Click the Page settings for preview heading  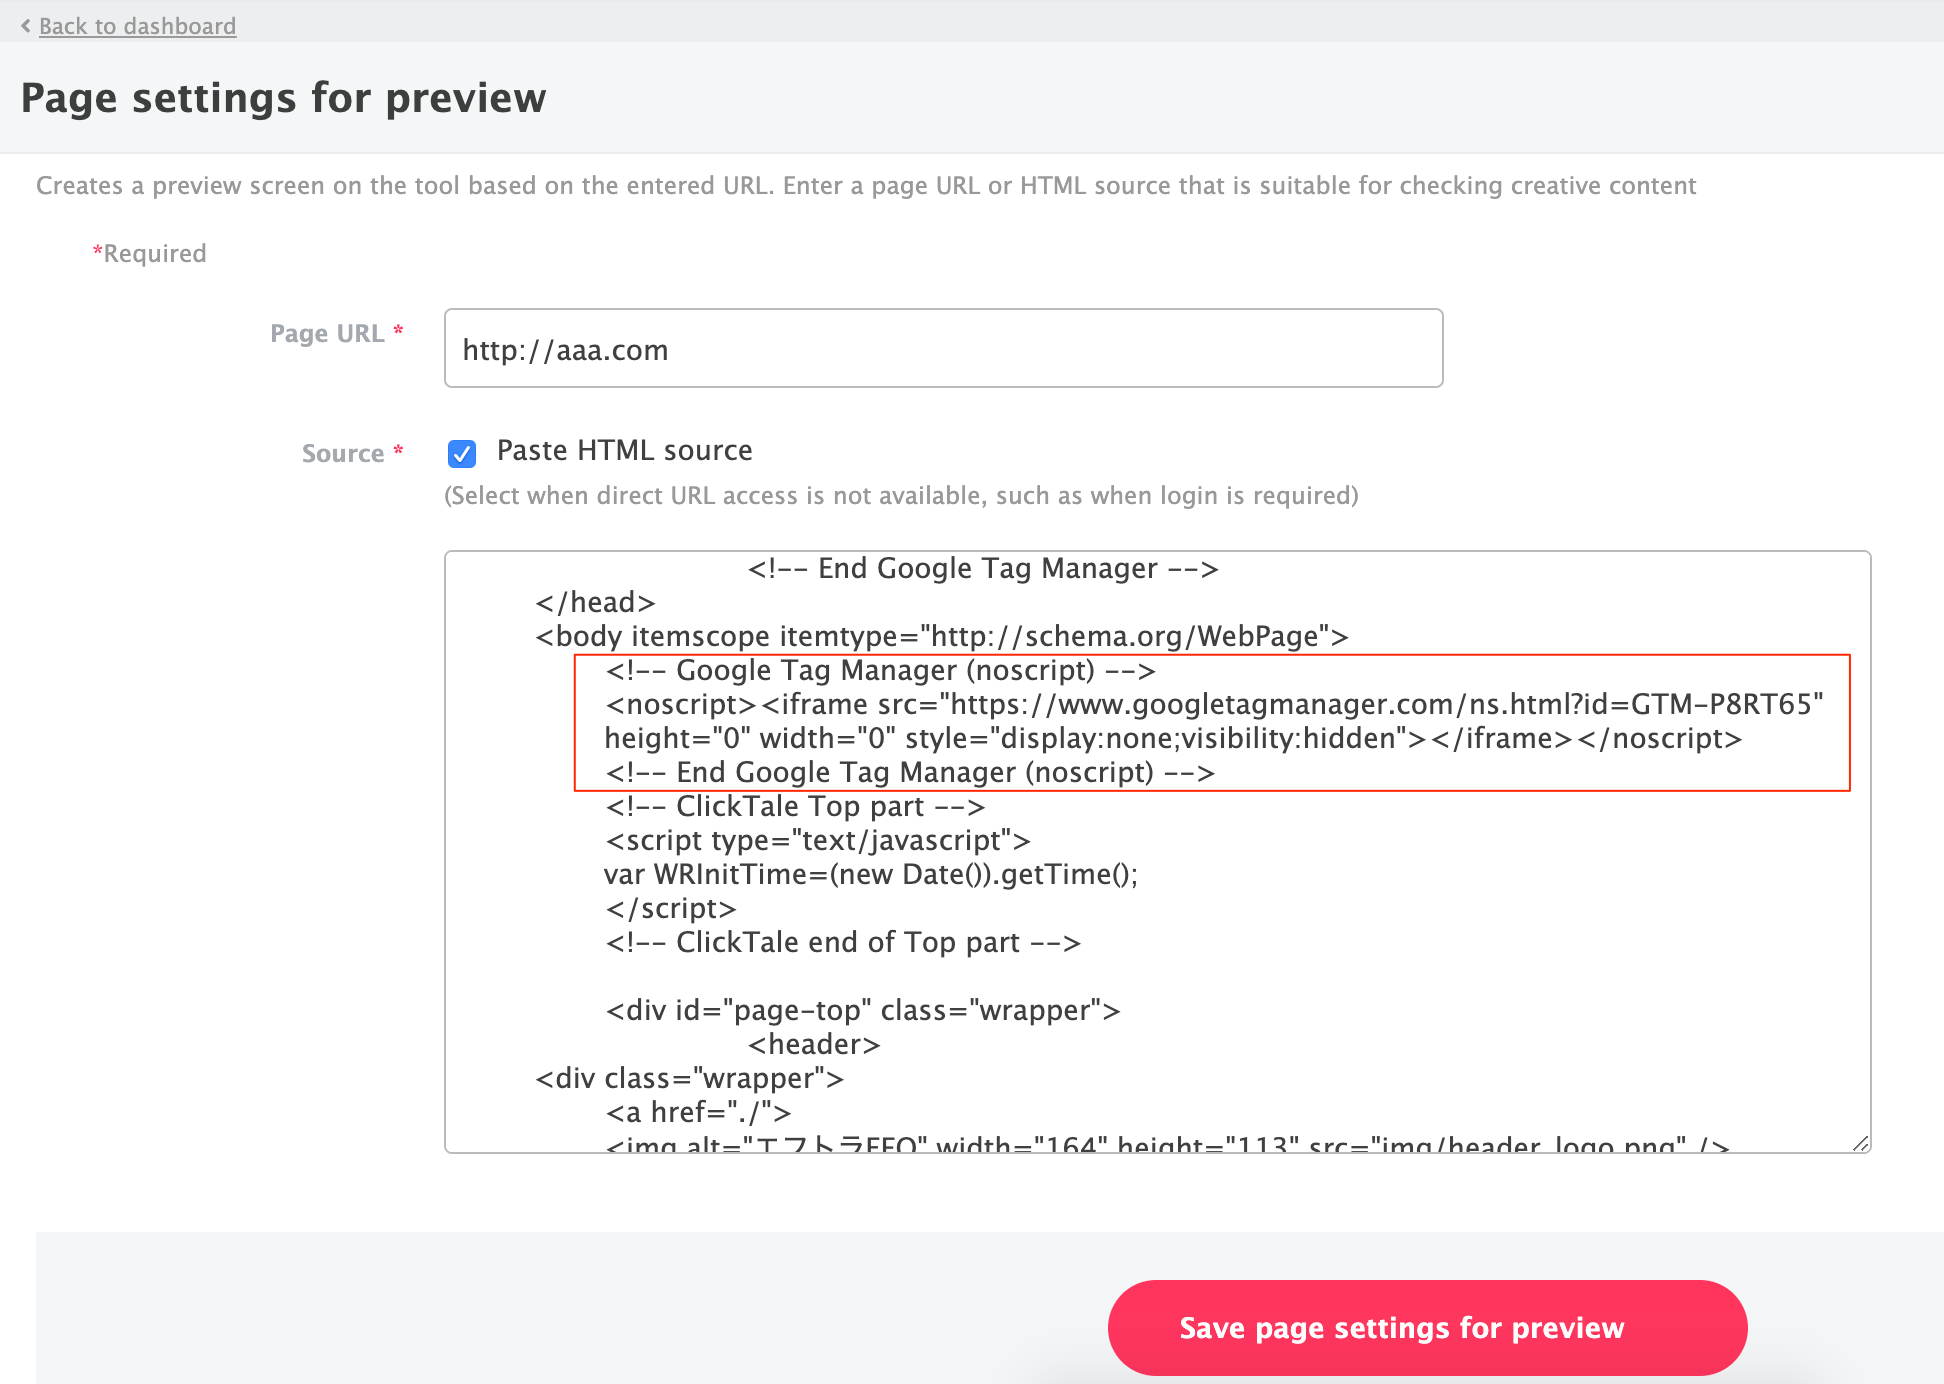pos(283,98)
